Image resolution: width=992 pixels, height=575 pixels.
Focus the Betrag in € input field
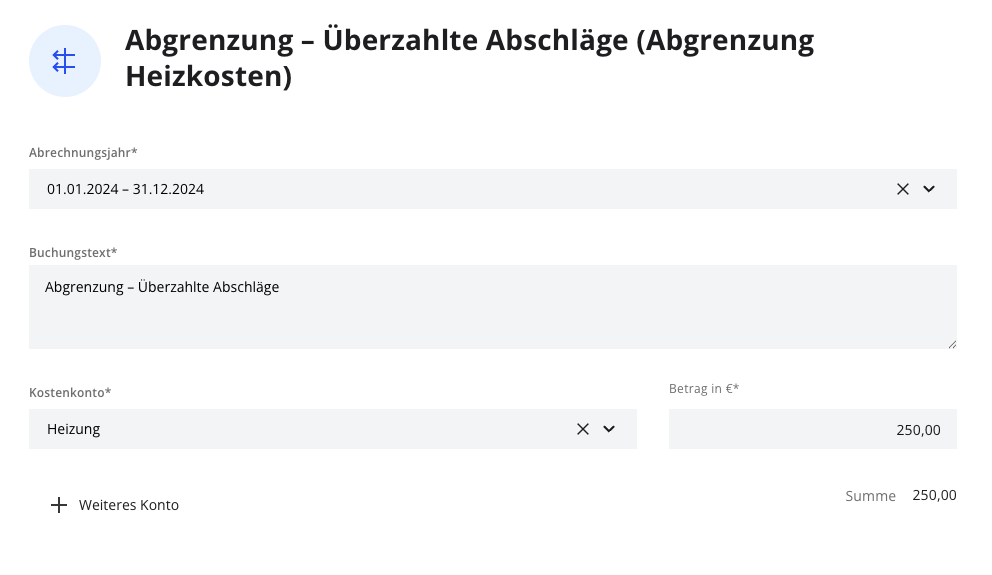coord(812,429)
